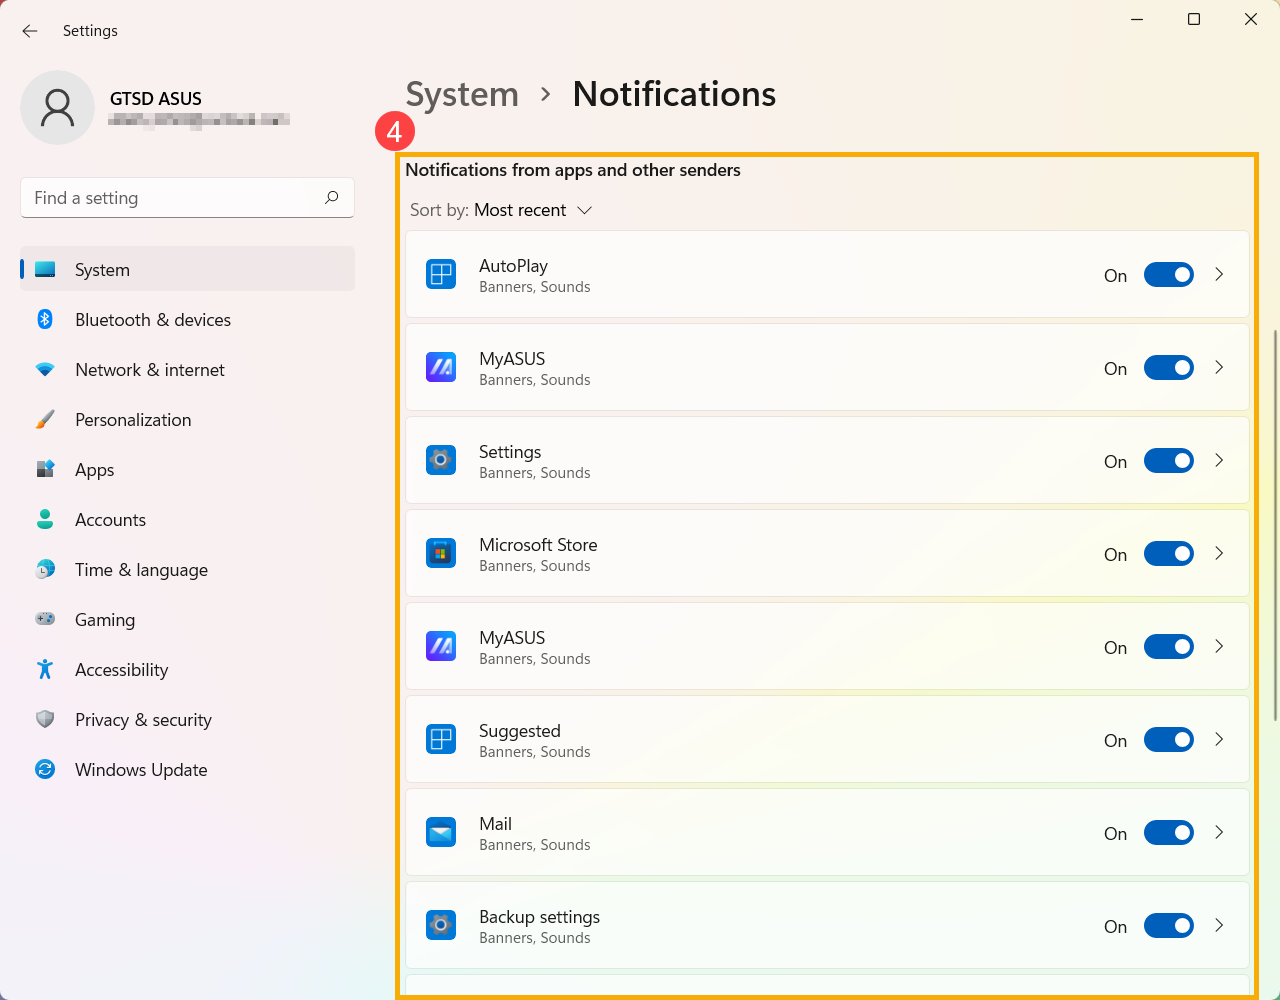
Task: Expand Backup settings notification options
Action: coord(1219,925)
